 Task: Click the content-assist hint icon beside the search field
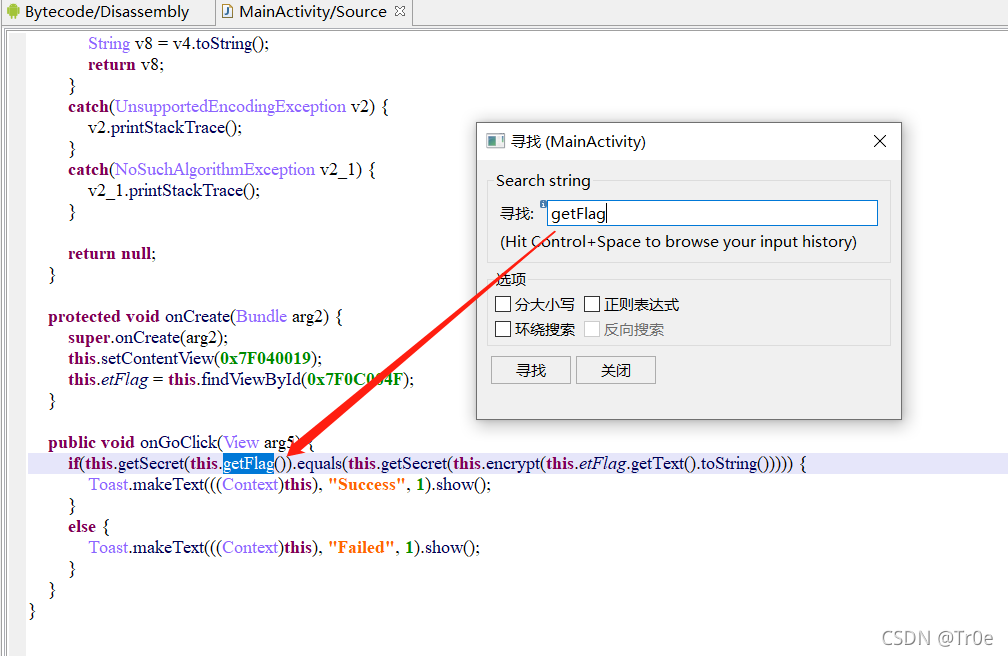543,204
